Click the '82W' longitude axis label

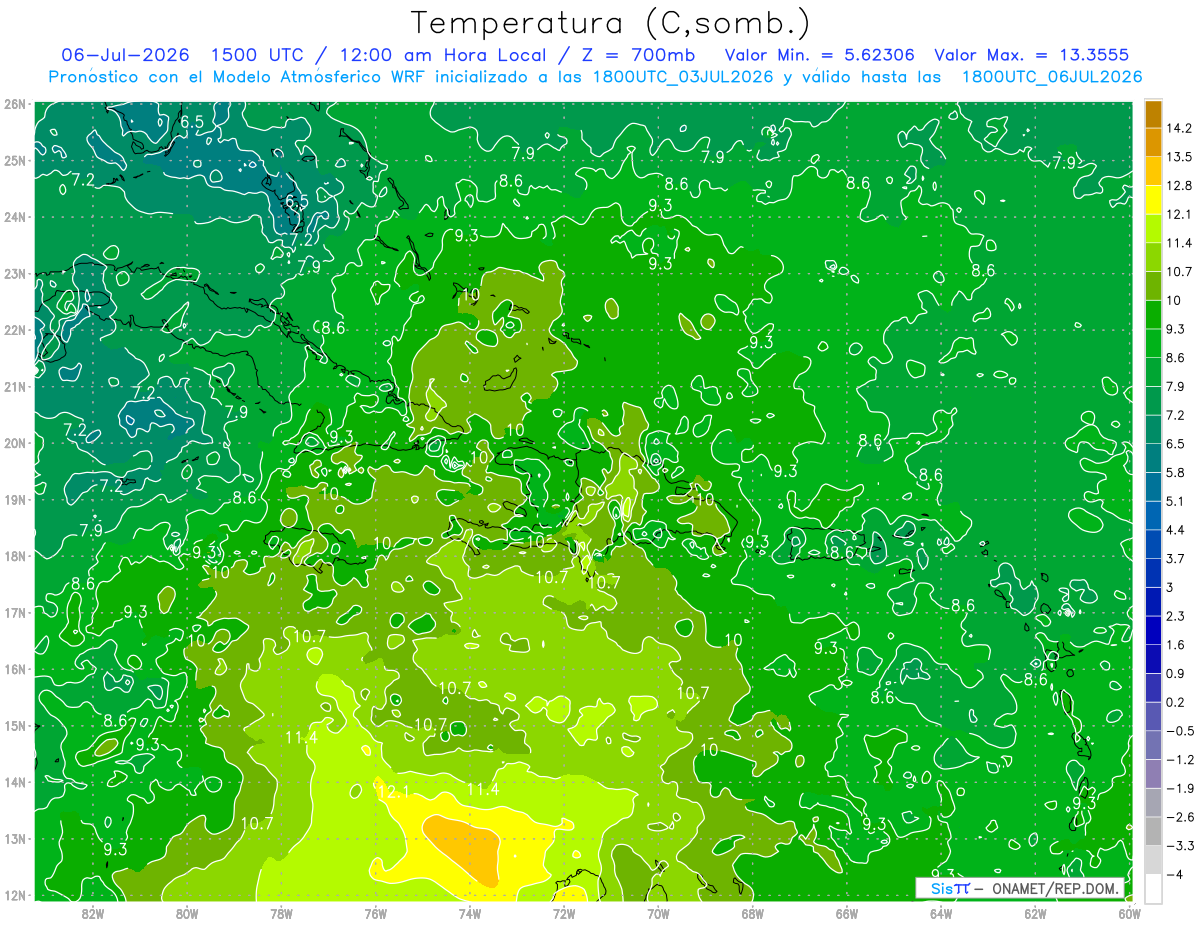(93, 913)
